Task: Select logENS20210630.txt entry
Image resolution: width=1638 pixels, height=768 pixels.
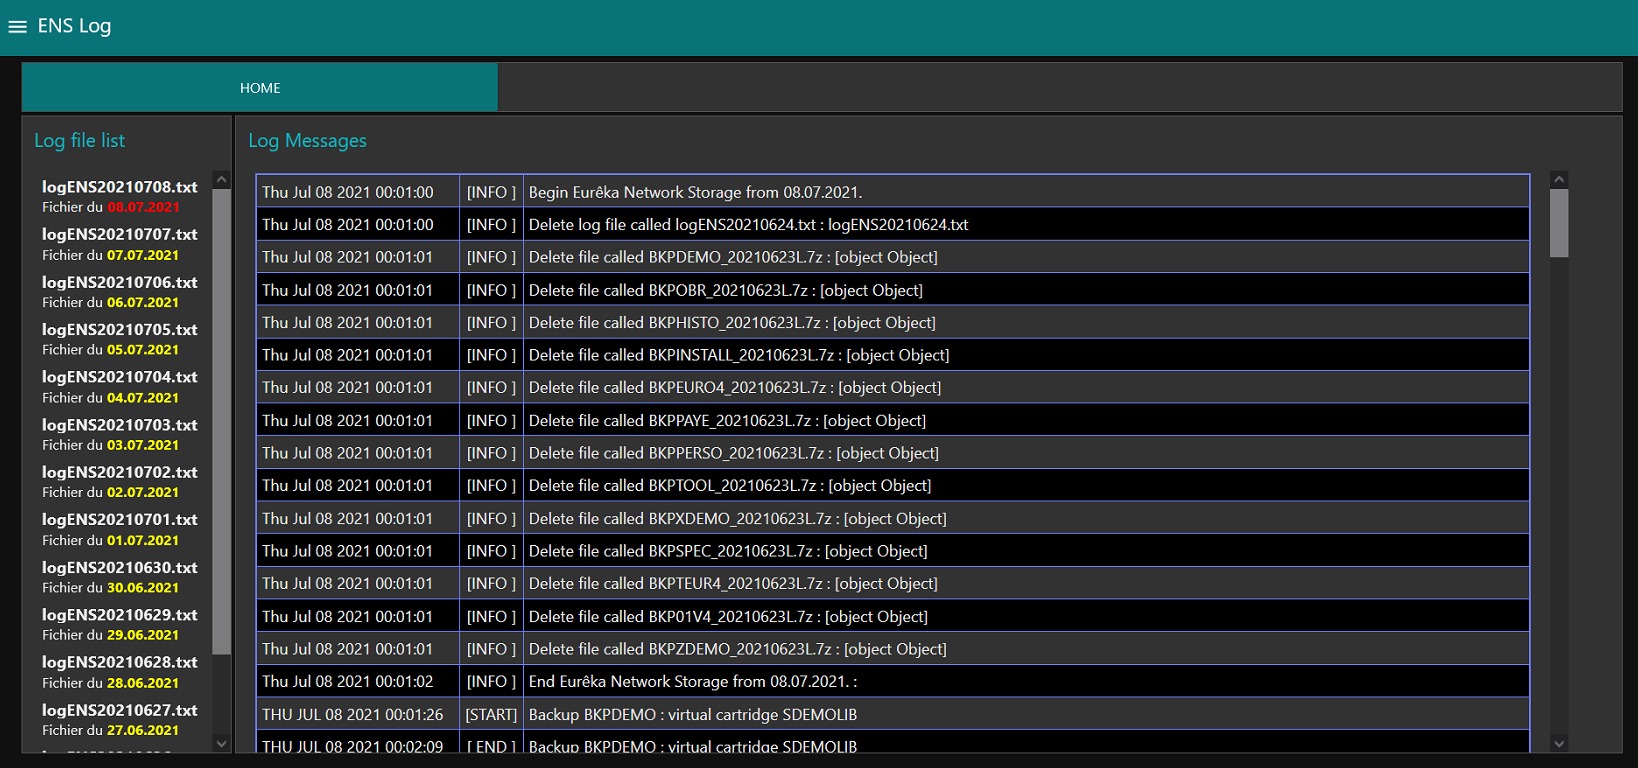Action: pos(119,567)
